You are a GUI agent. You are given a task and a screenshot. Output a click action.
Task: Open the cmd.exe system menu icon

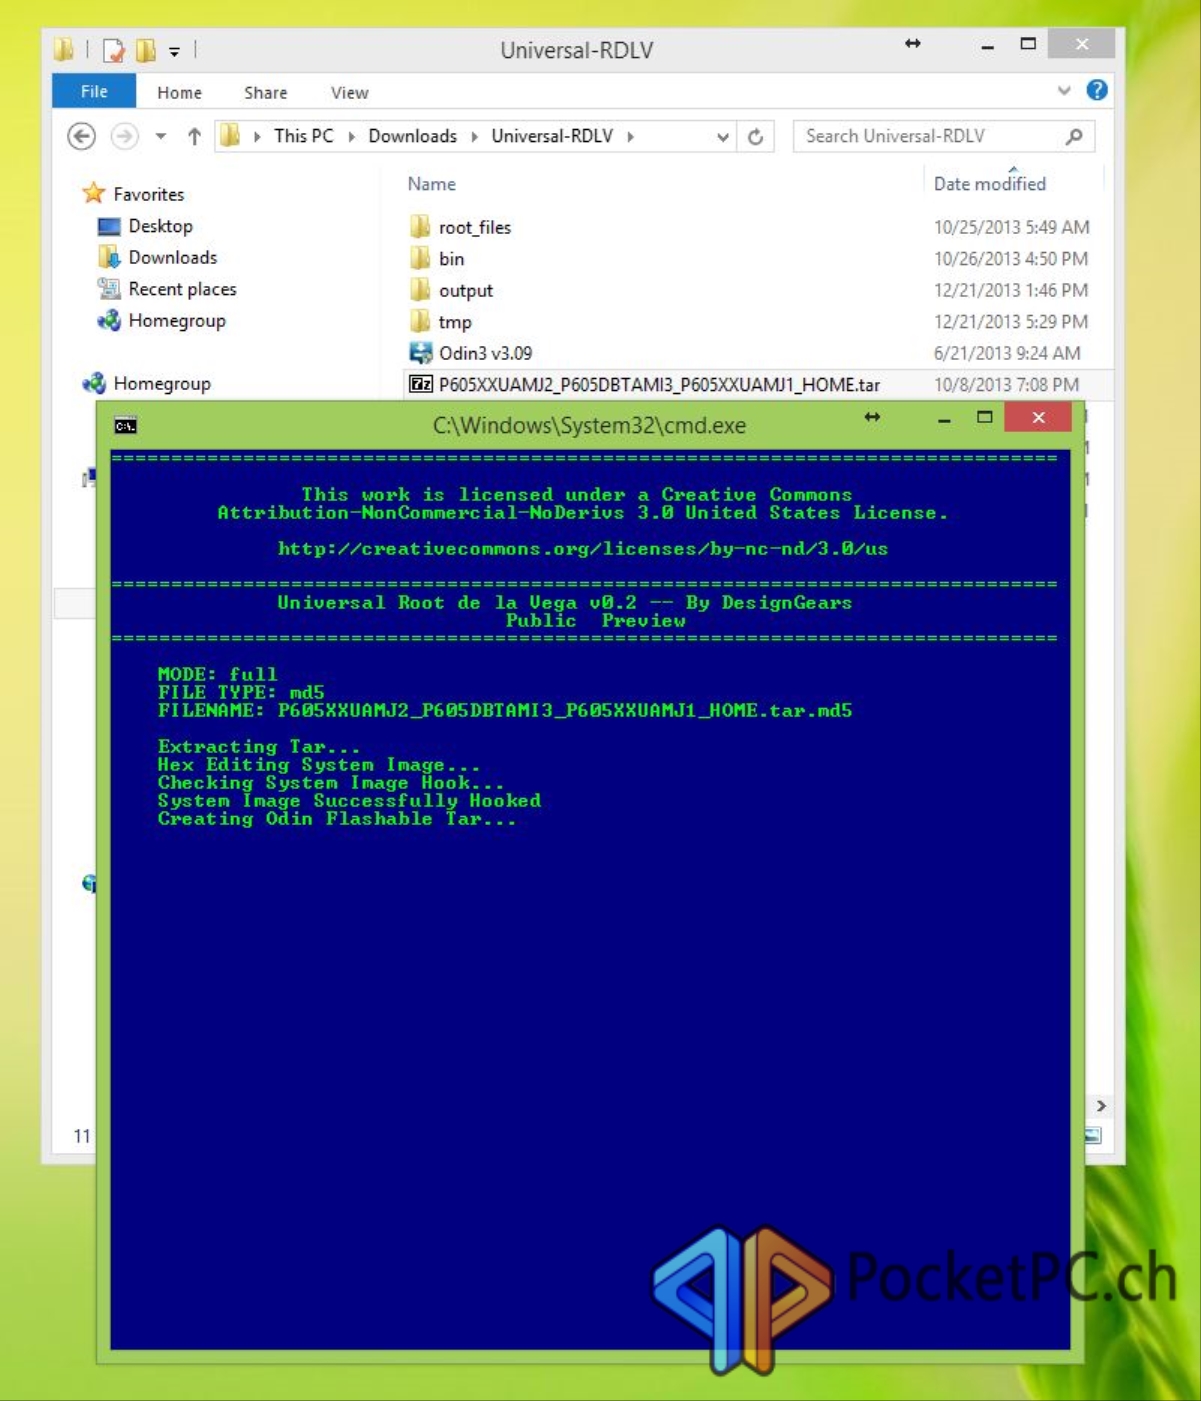125,425
